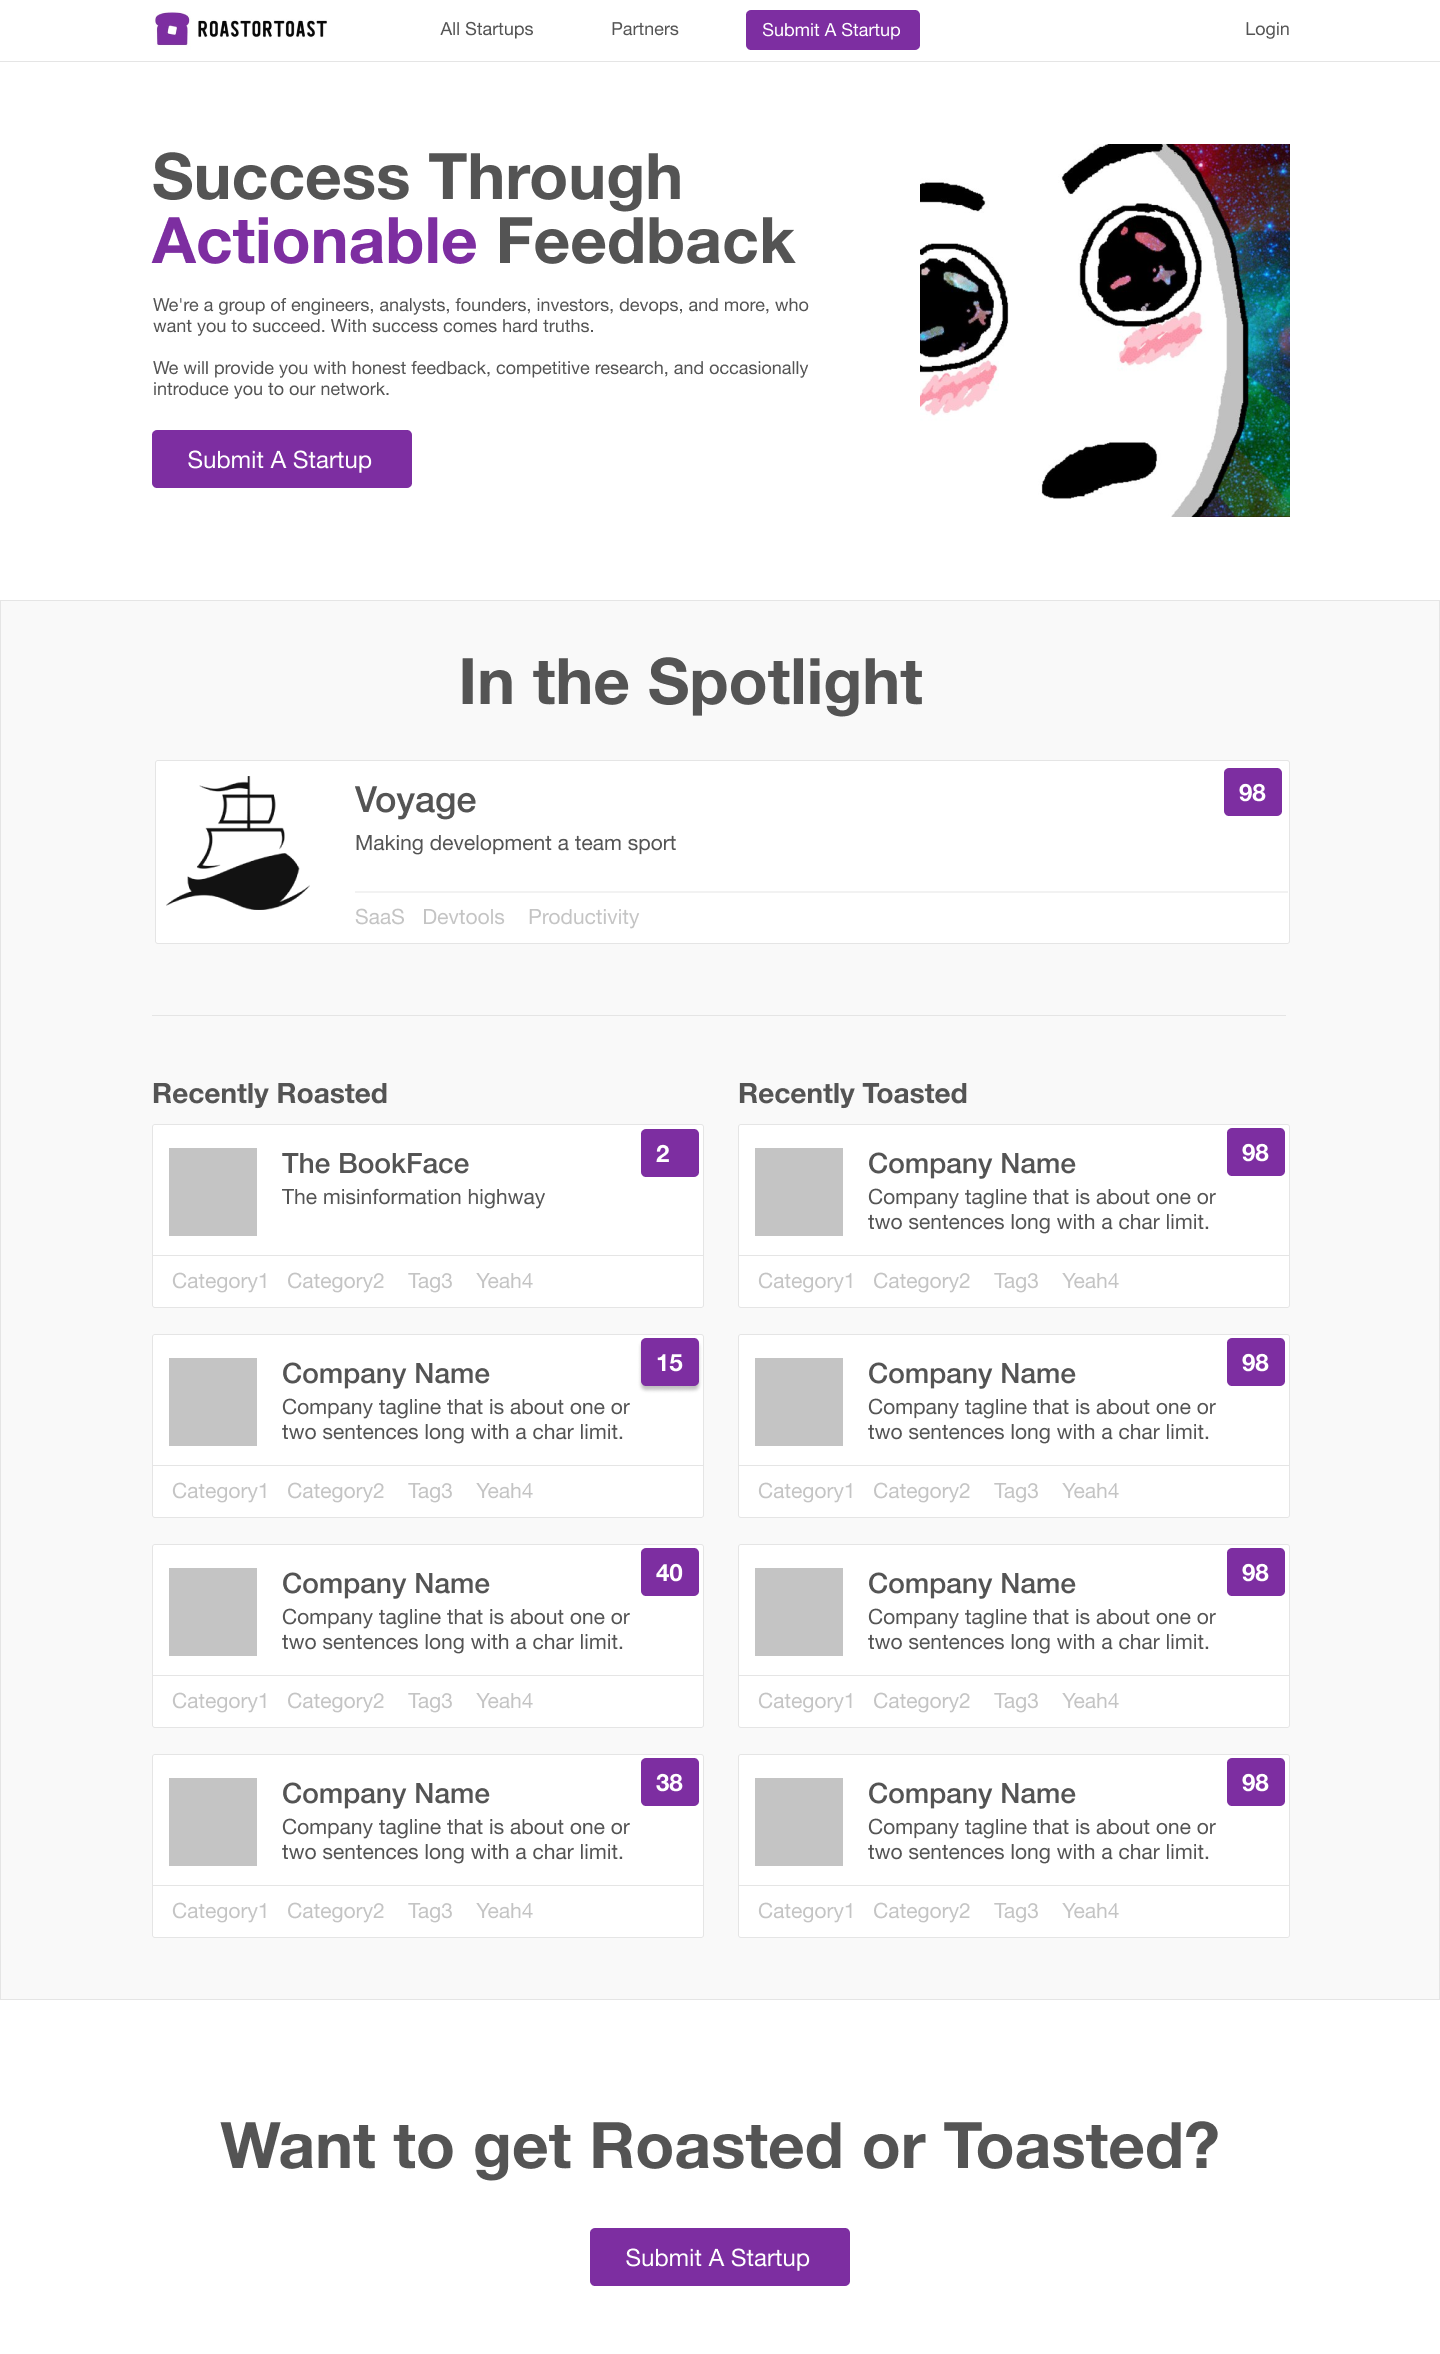This screenshot has width=1440, height=2354.
Task: Click the score badge showing 15
Action: 670,1362
